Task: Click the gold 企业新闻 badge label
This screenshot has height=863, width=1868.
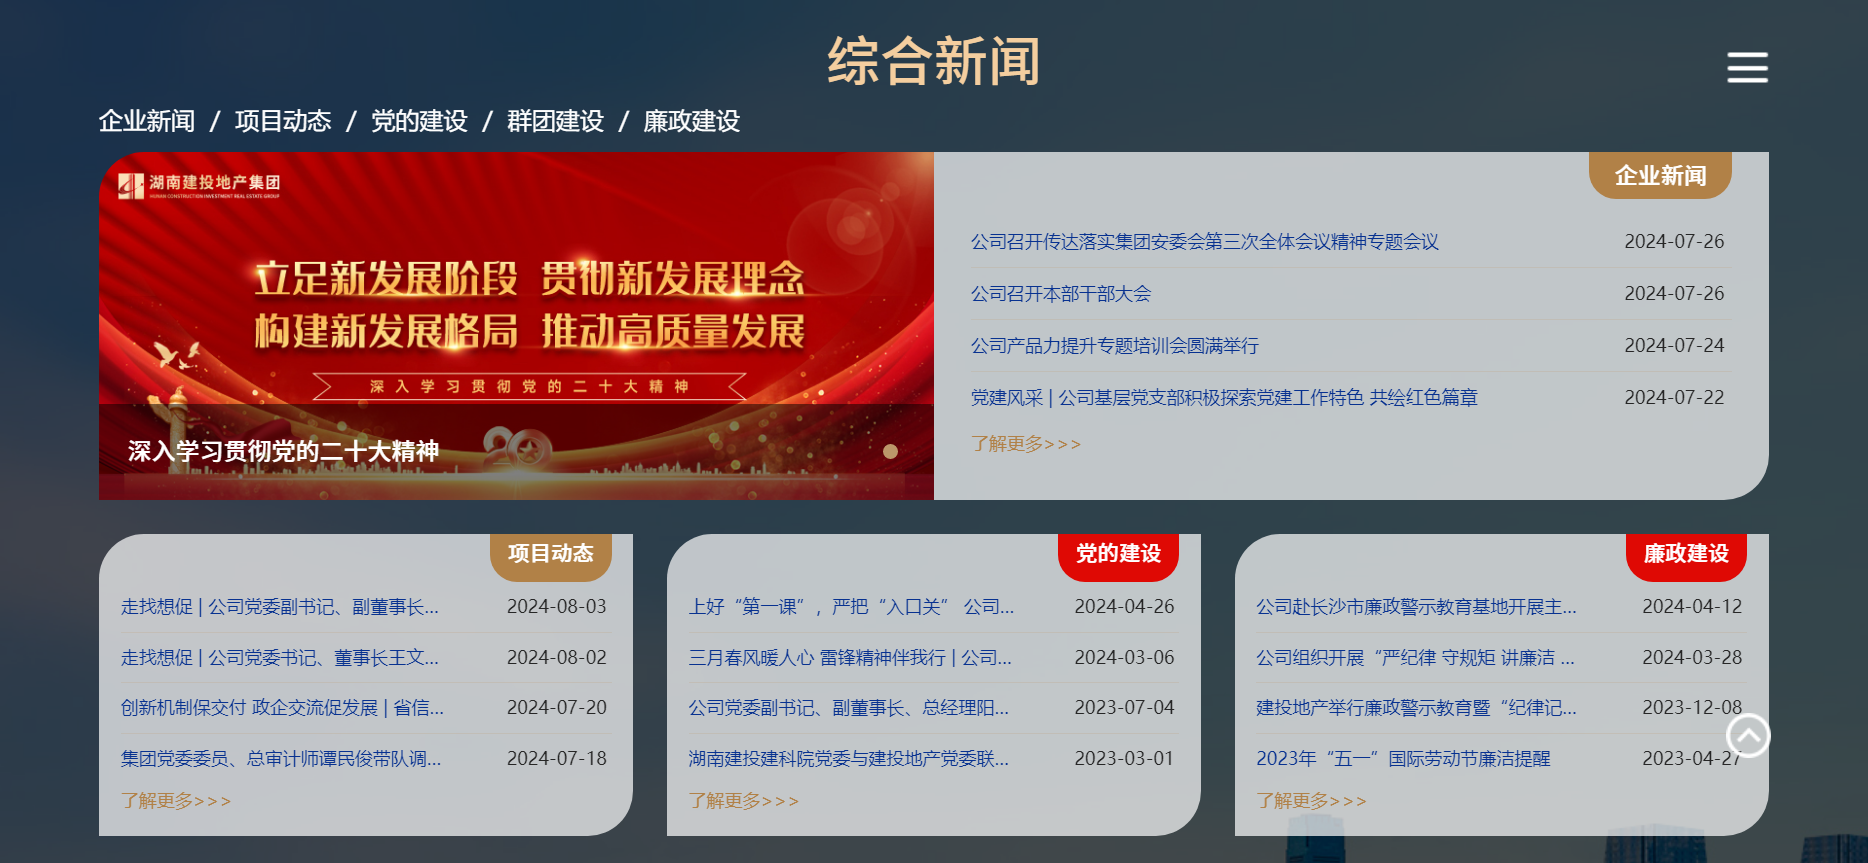Action: point(1660,176)
